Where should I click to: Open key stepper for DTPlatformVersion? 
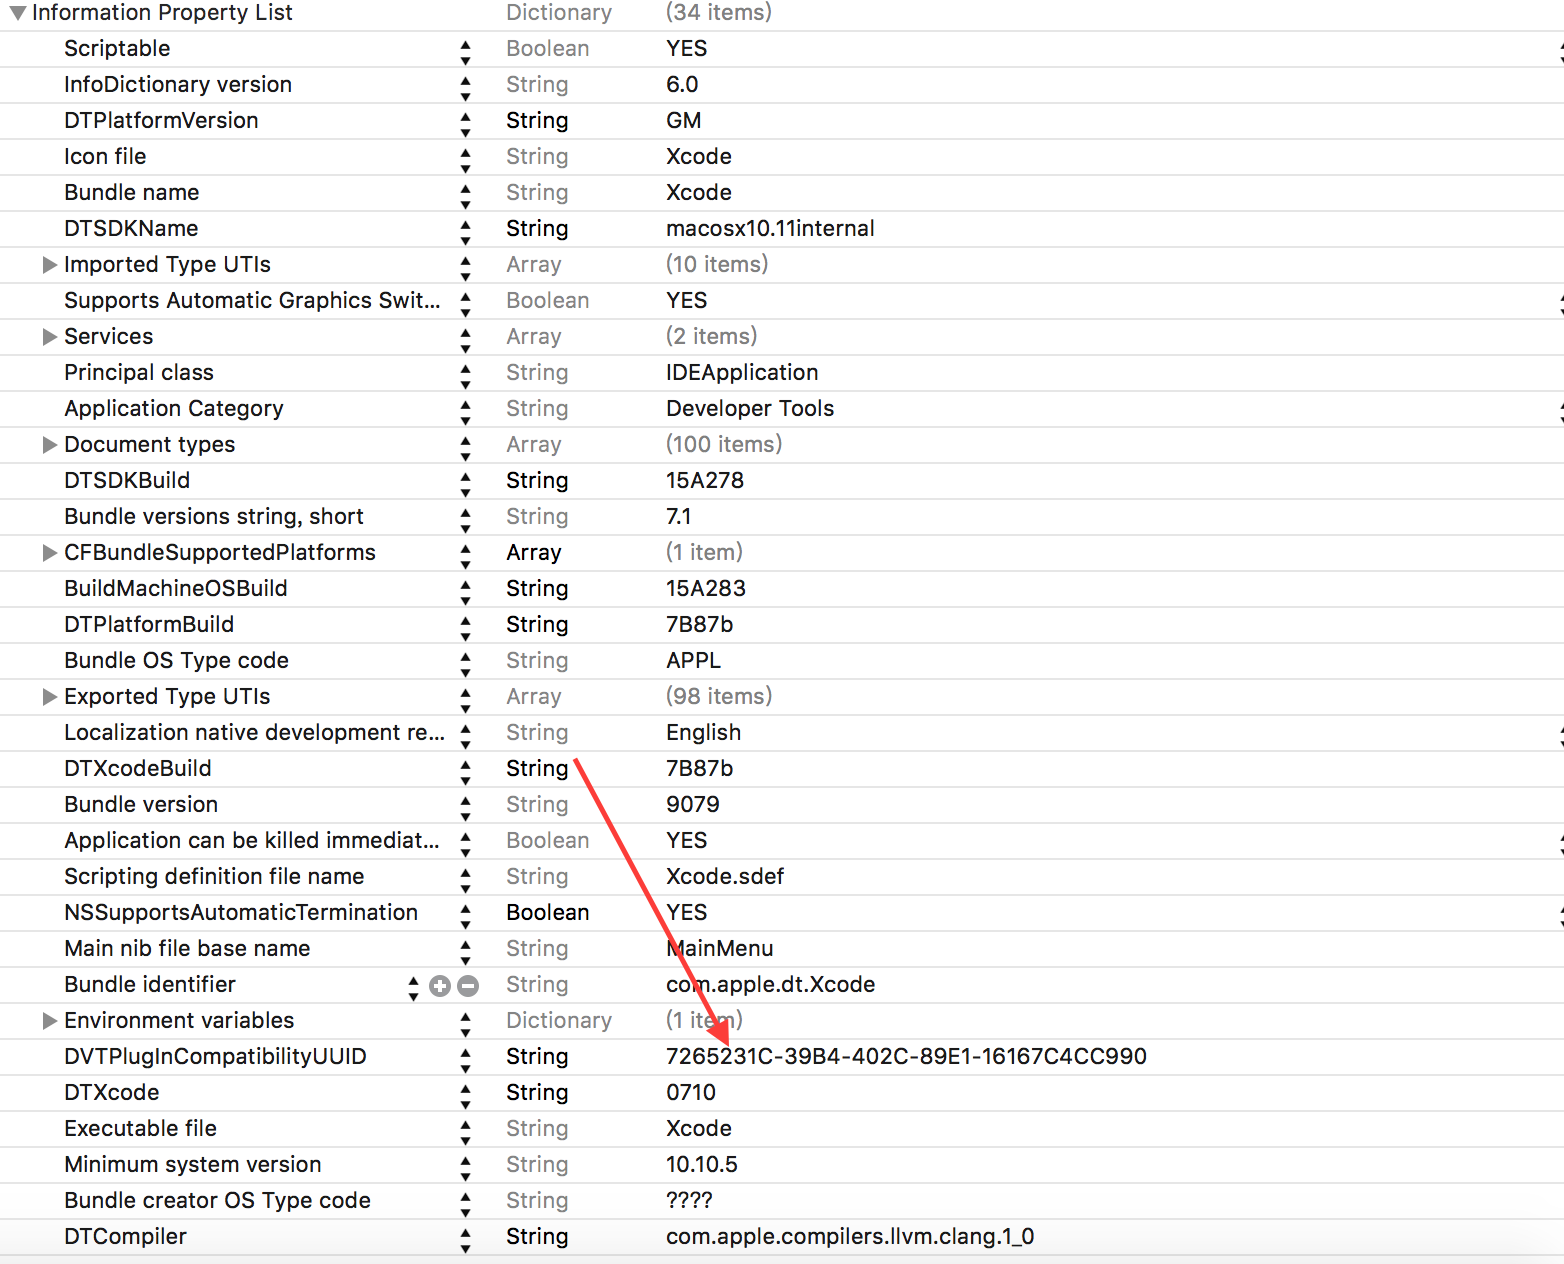click(x=465, y=124)
